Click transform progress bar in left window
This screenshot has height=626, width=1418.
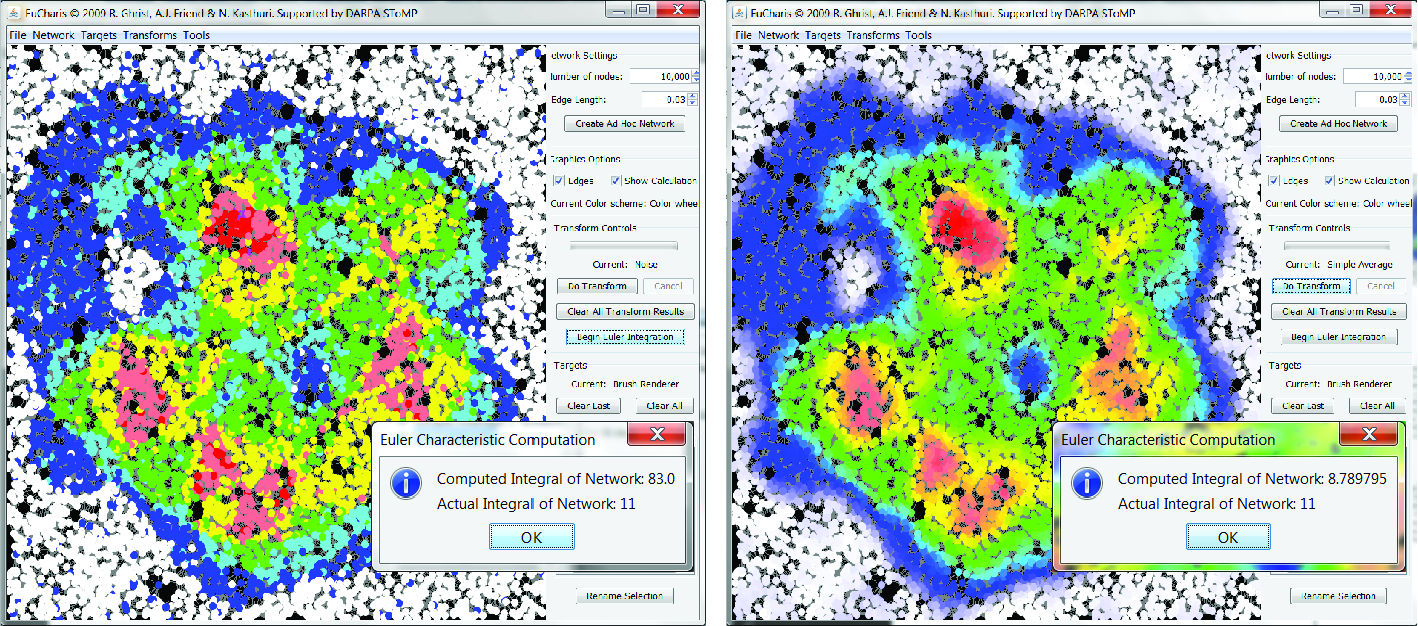pos(623,244)
